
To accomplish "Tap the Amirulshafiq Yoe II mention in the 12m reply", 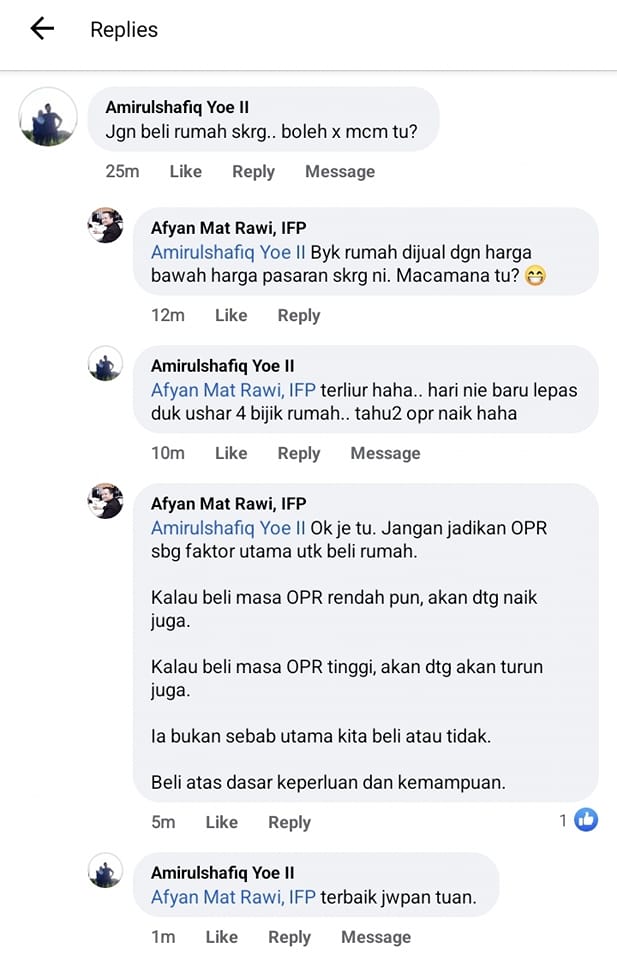I will (x=228, y=252).
